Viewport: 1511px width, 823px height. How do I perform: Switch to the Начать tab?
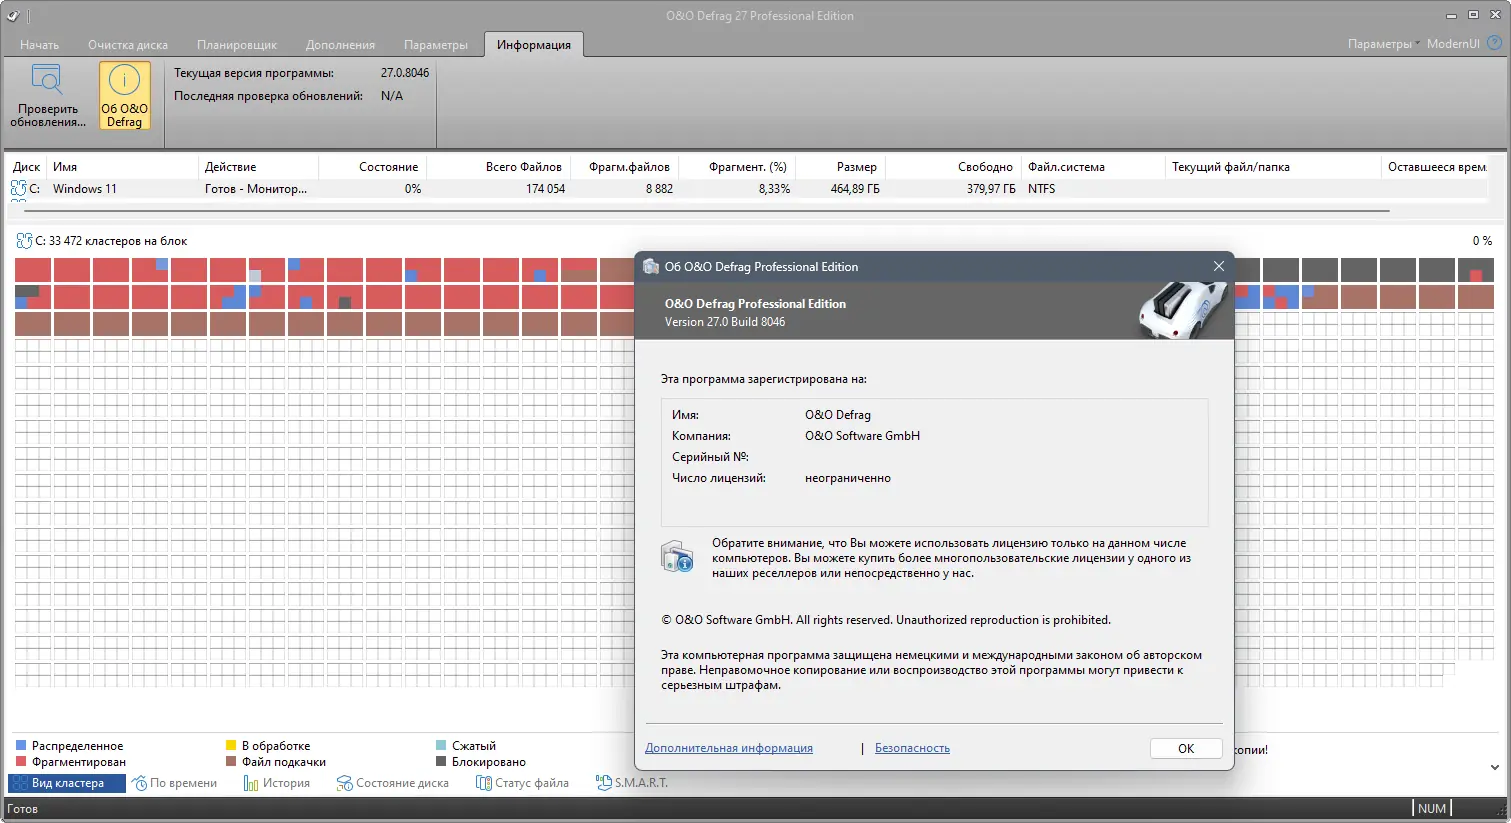39,45
